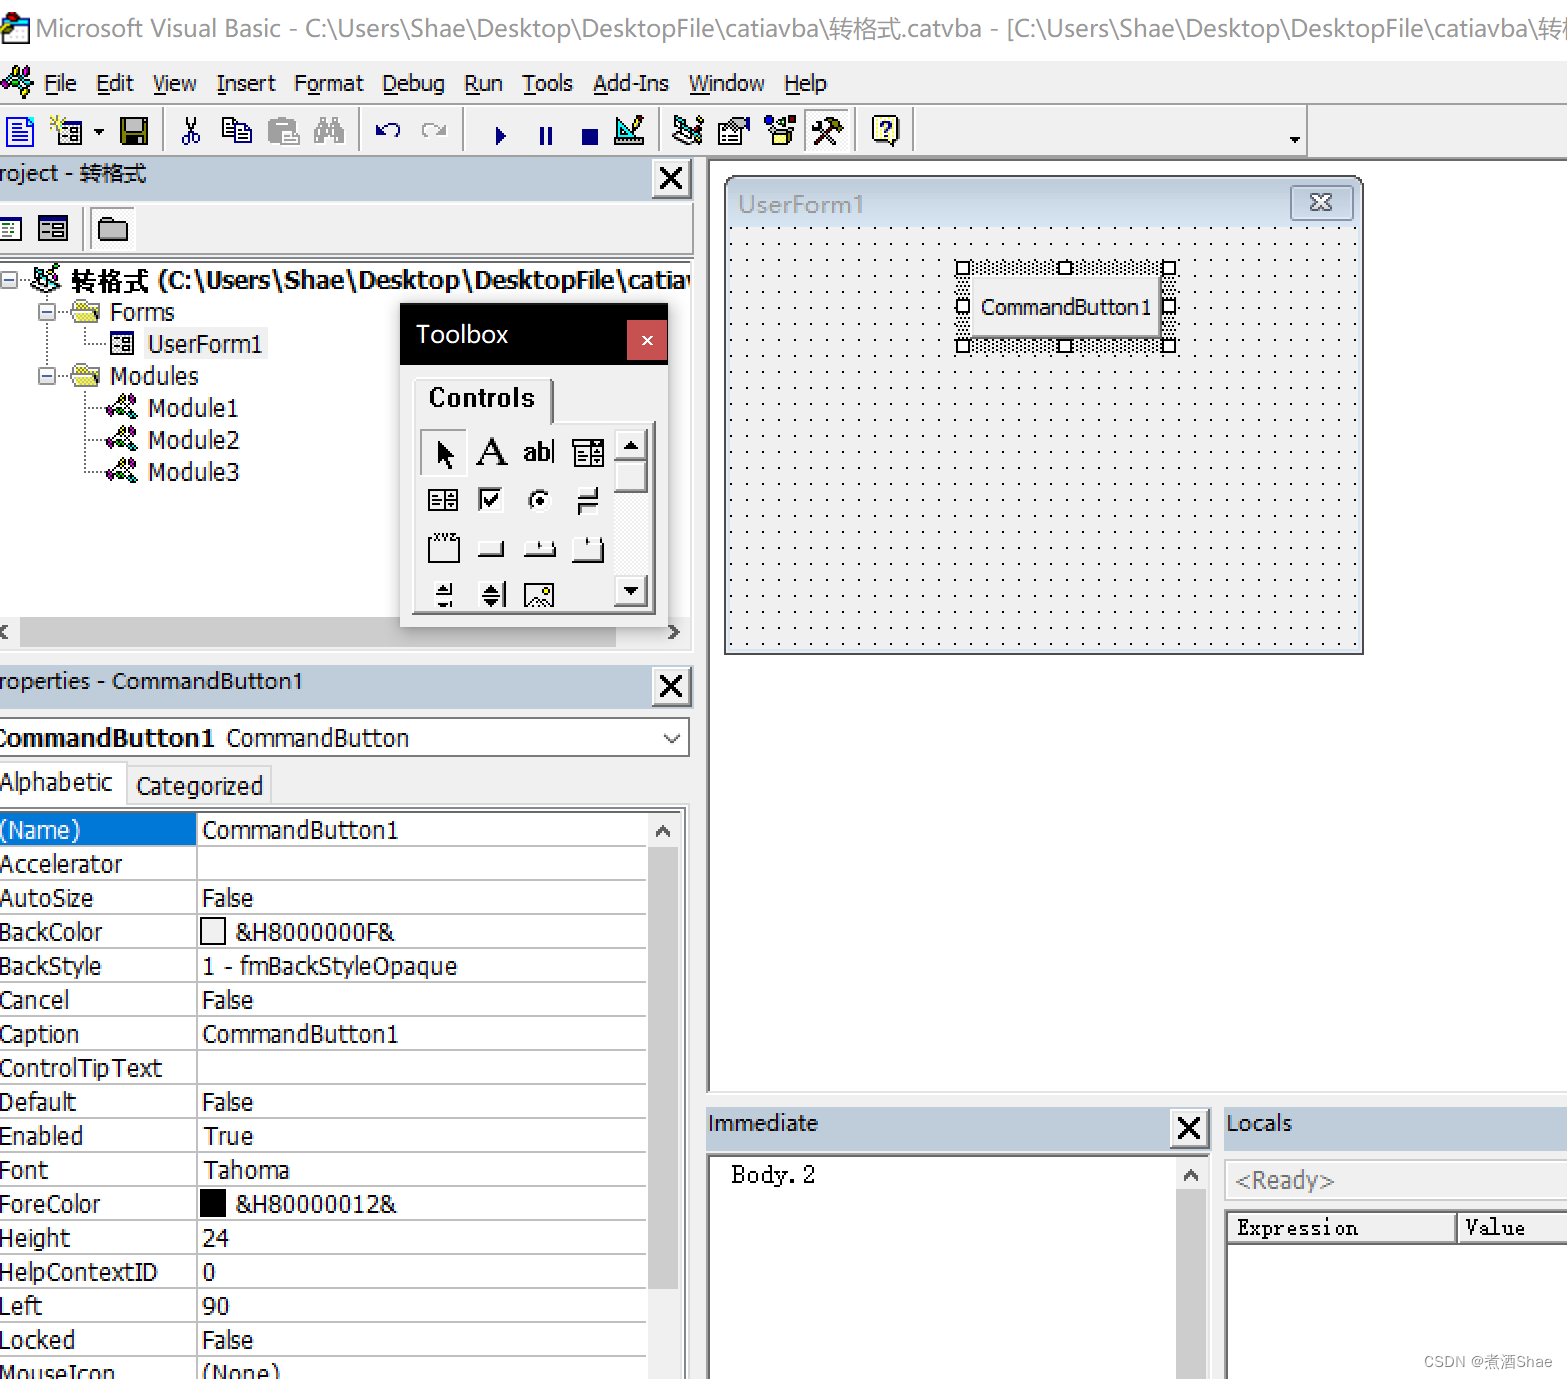Click the Help question mark icon

point(886,131)
